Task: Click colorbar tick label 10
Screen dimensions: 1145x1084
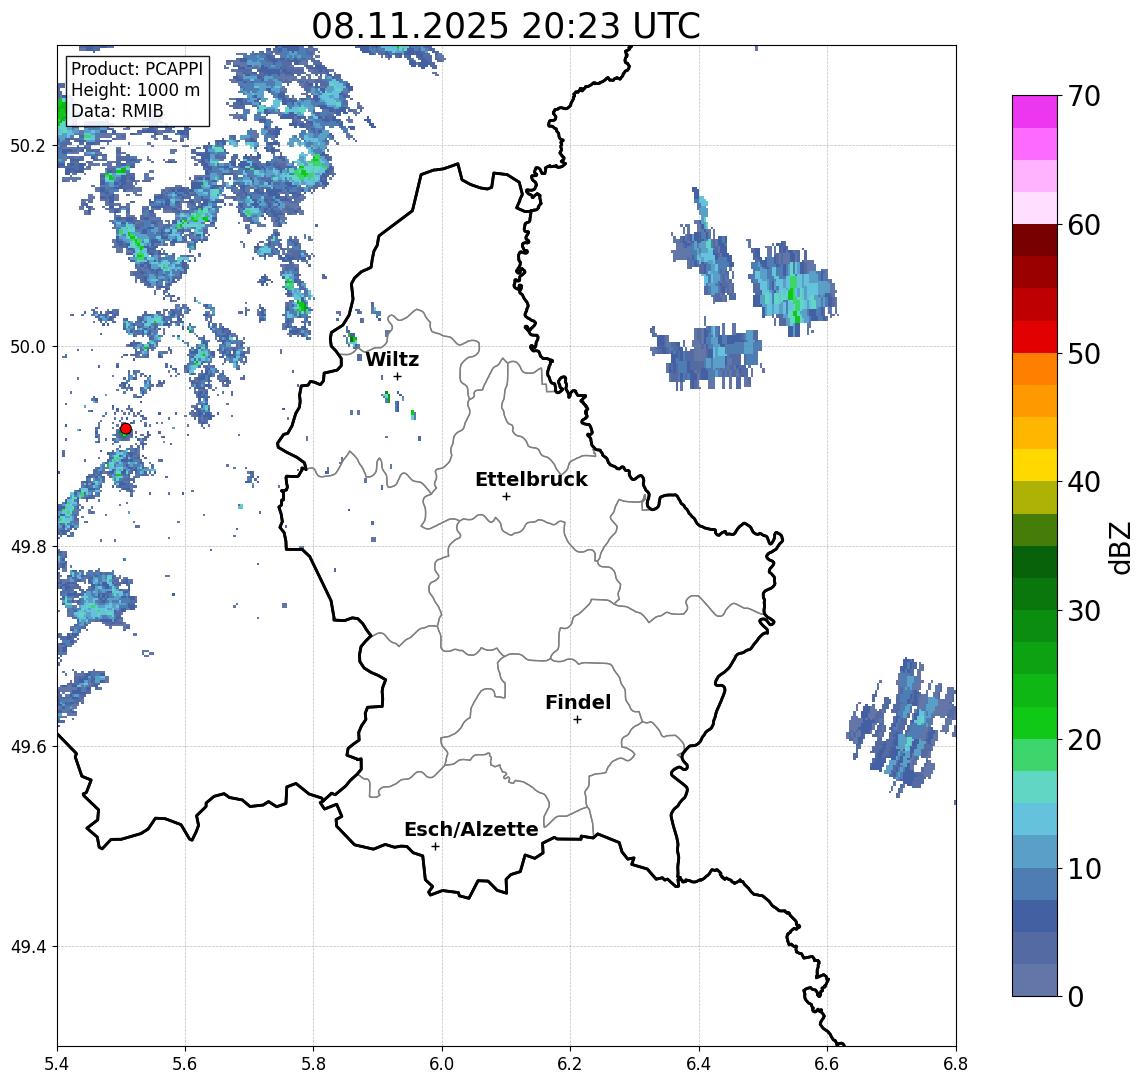Action: 1084,868
